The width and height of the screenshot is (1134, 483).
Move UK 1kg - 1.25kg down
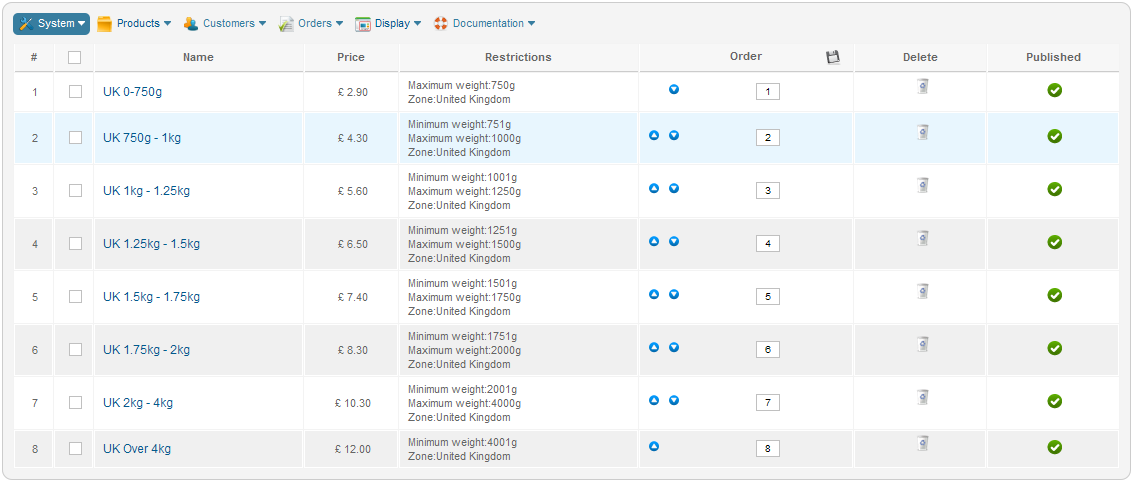tap(673, 188)
